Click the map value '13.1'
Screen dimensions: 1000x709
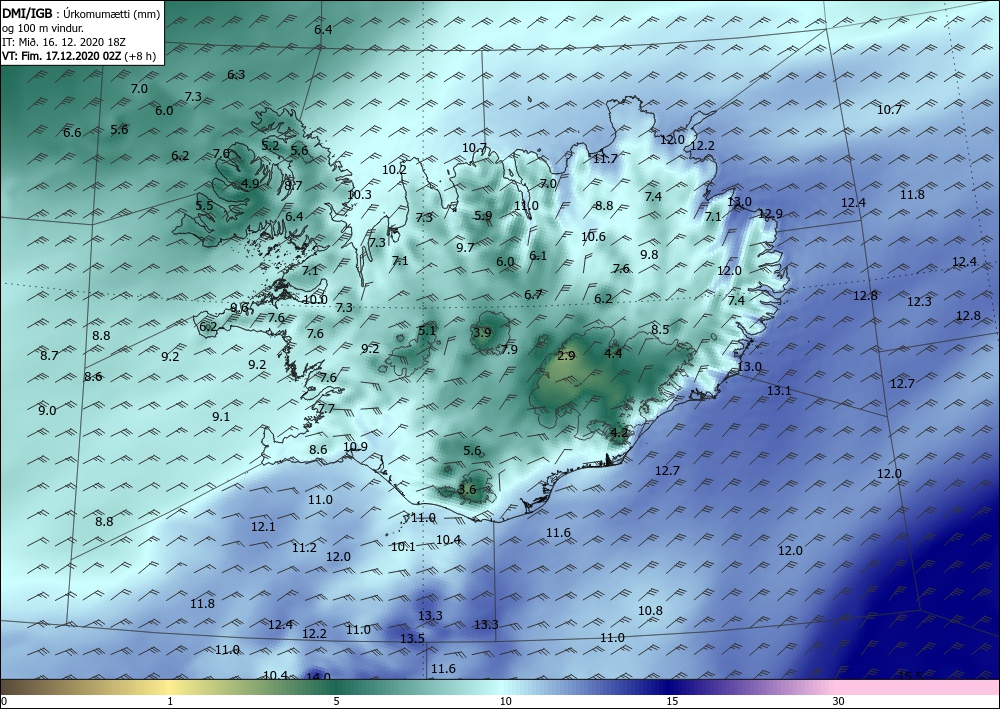coord(779,390)
